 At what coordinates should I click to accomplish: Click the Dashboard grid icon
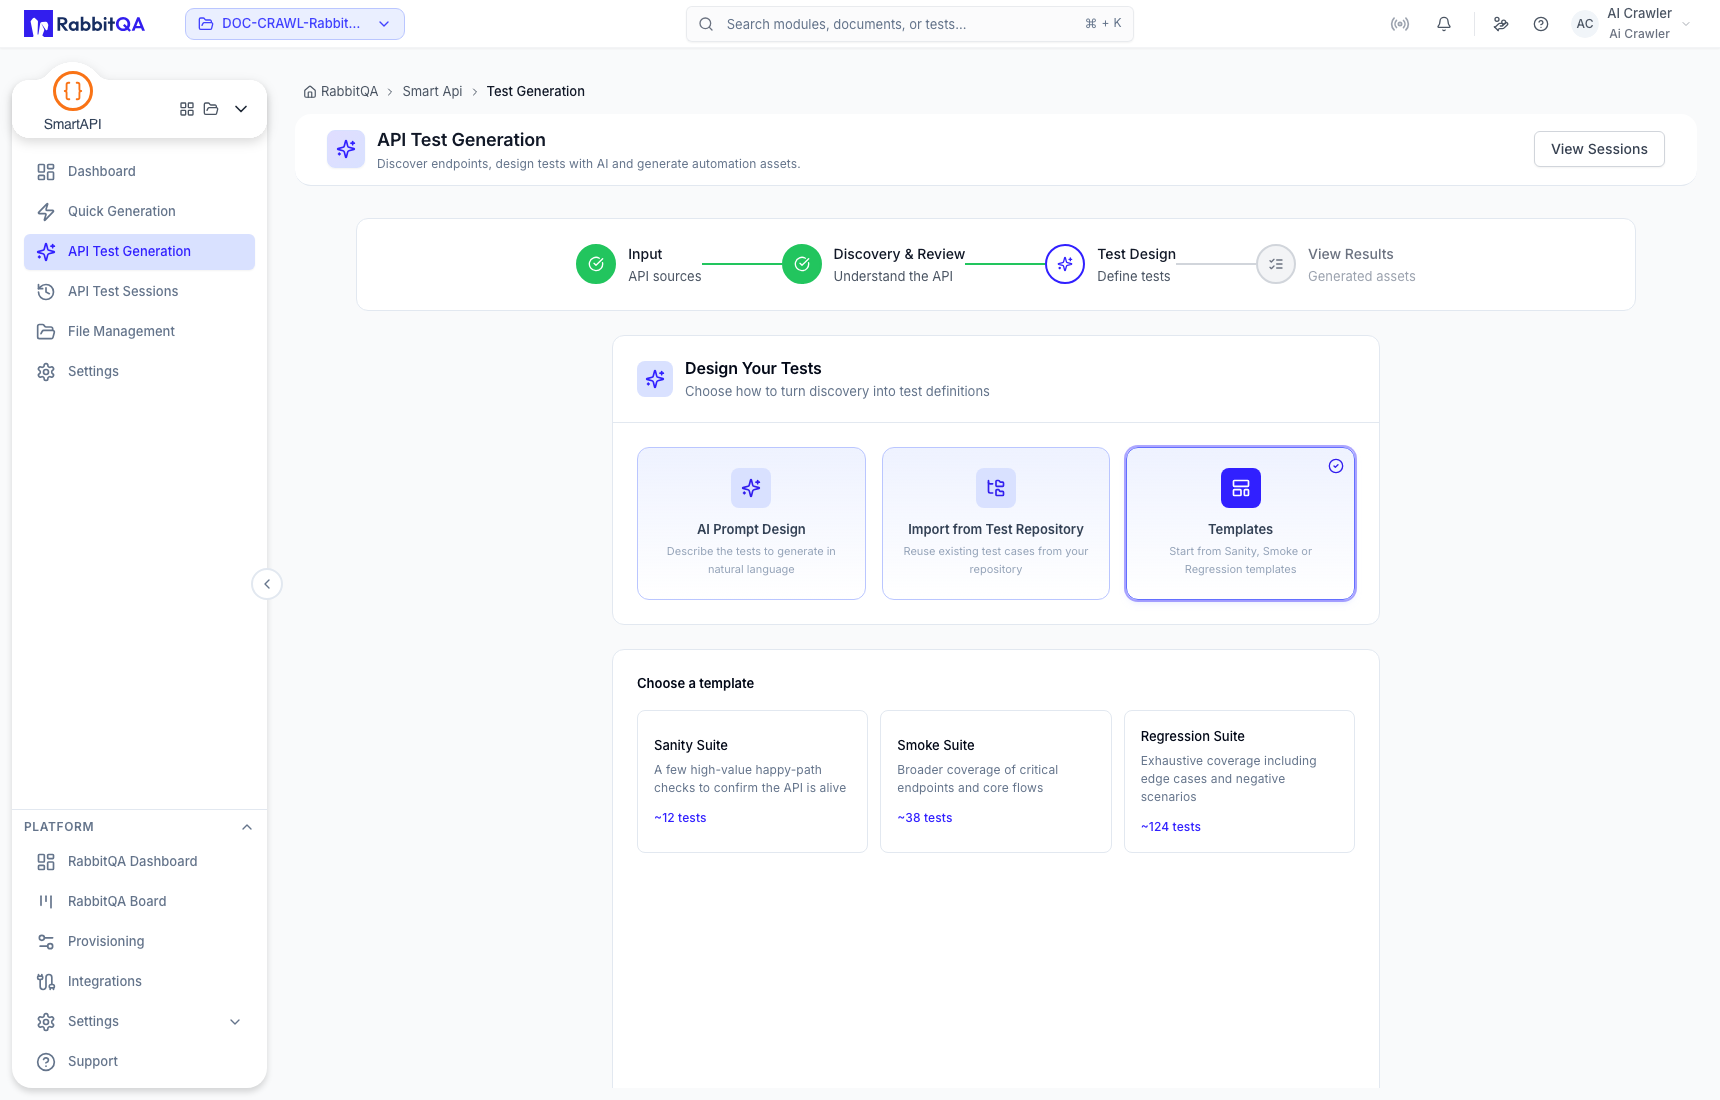46,172
